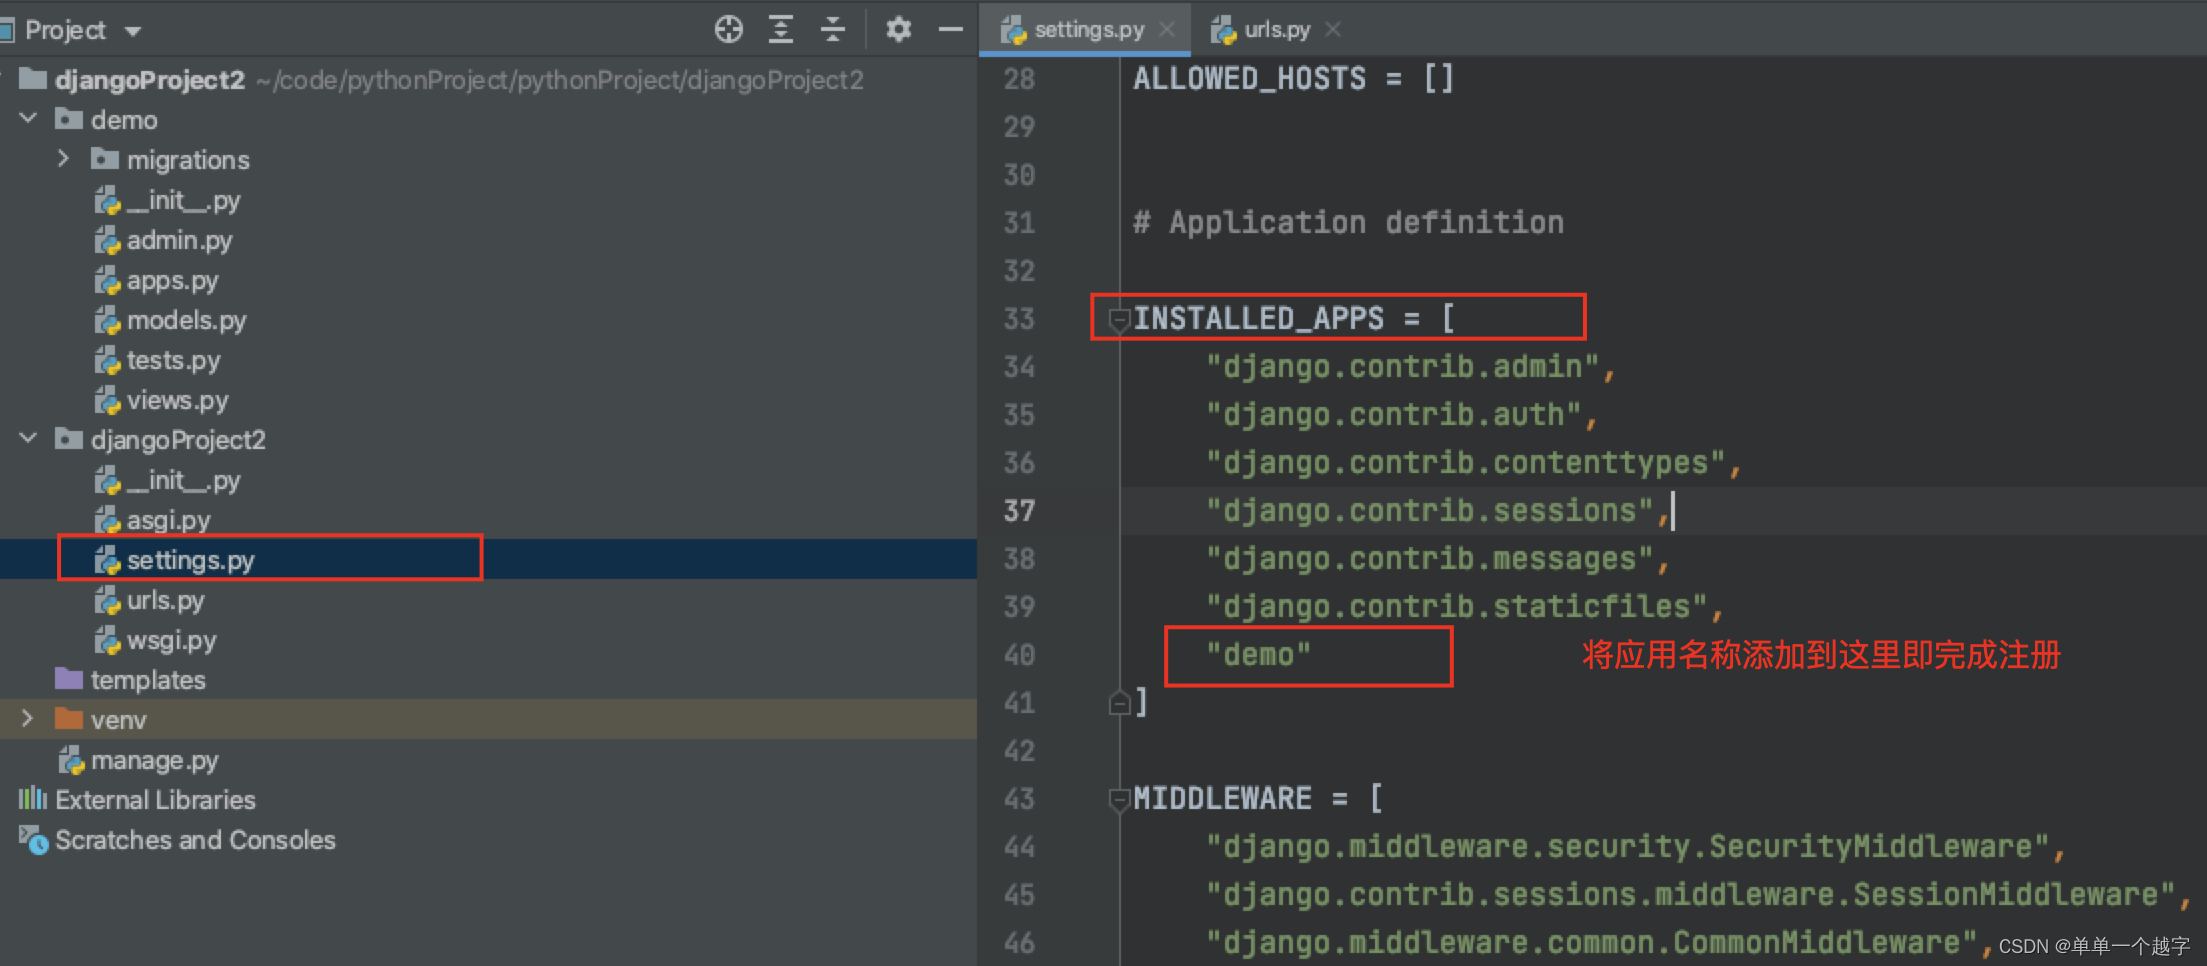Click the INSTALLED_APPS variable name
The image size is (2207, 966).
(x=1259, y=318)
